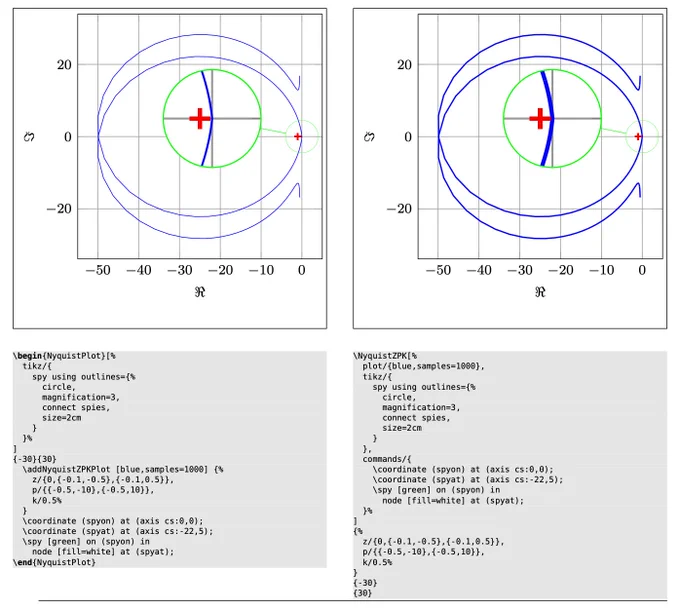Click \coordinate (spyon) line in NyquistZPK command code
The height and width of the screenshot is (610, 680).
coord(463,470)
